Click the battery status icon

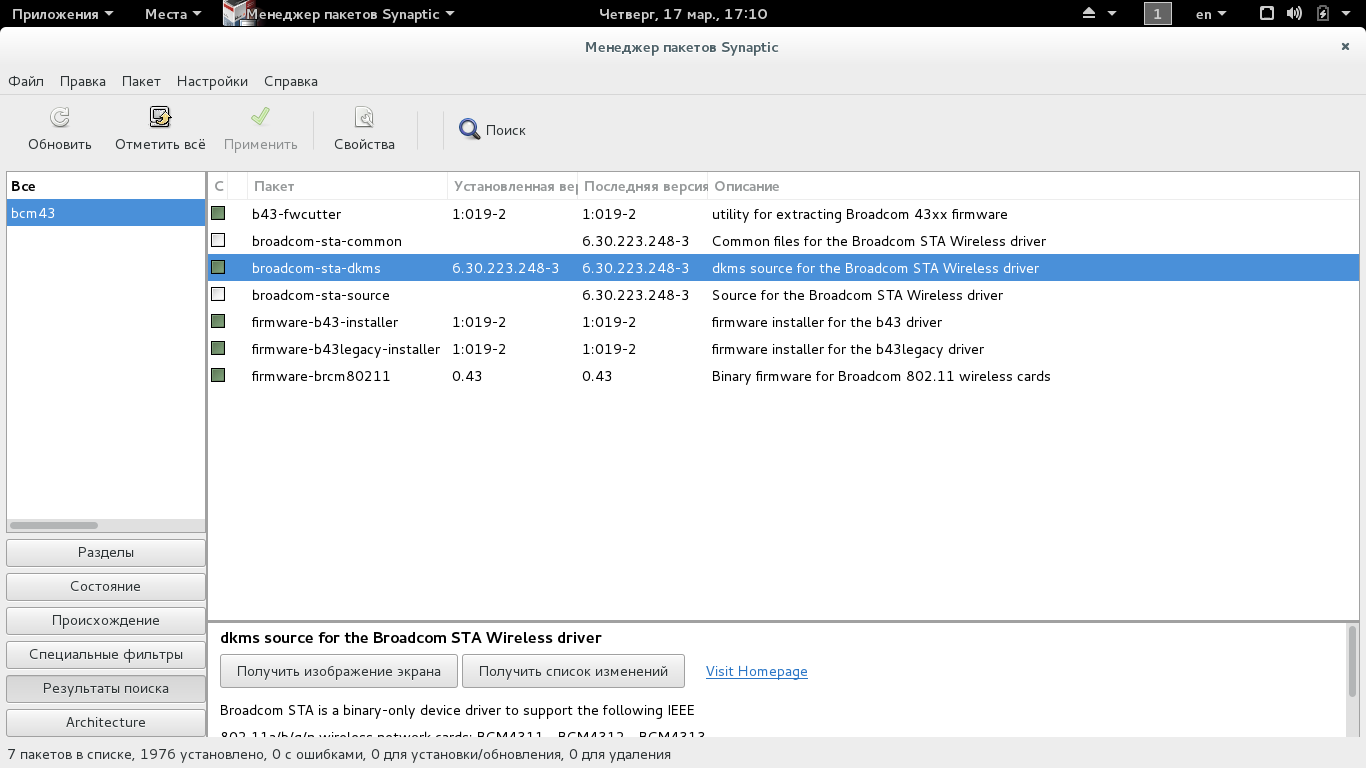[1323, 14]
